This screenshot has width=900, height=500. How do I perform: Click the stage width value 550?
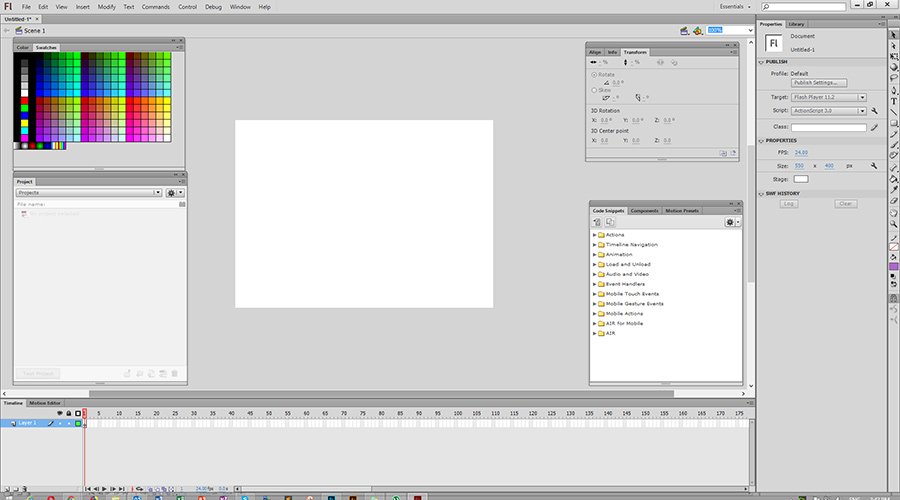pos(799,166)
